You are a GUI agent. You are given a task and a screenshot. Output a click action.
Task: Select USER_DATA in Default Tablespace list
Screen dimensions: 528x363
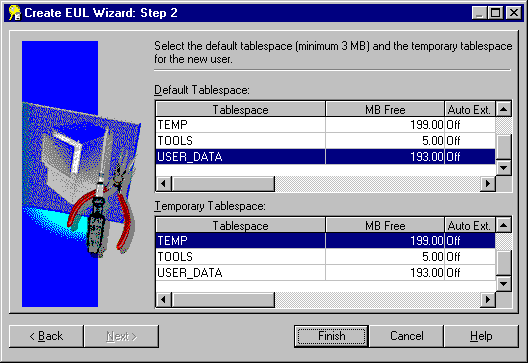pyautogui.click(x=326, y=157)
